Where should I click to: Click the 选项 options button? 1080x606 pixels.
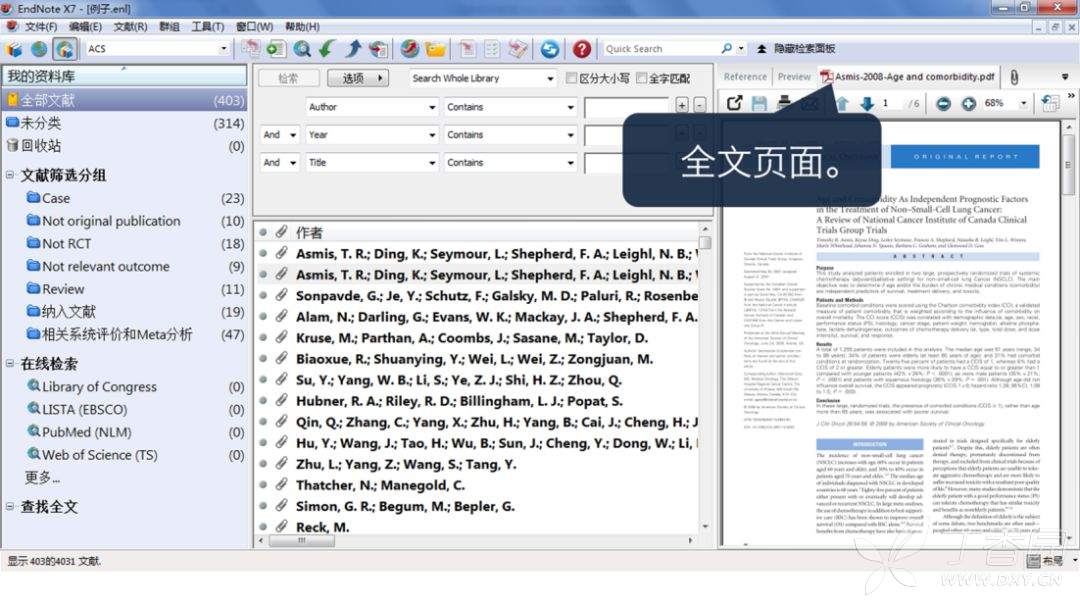click(357, 79)
